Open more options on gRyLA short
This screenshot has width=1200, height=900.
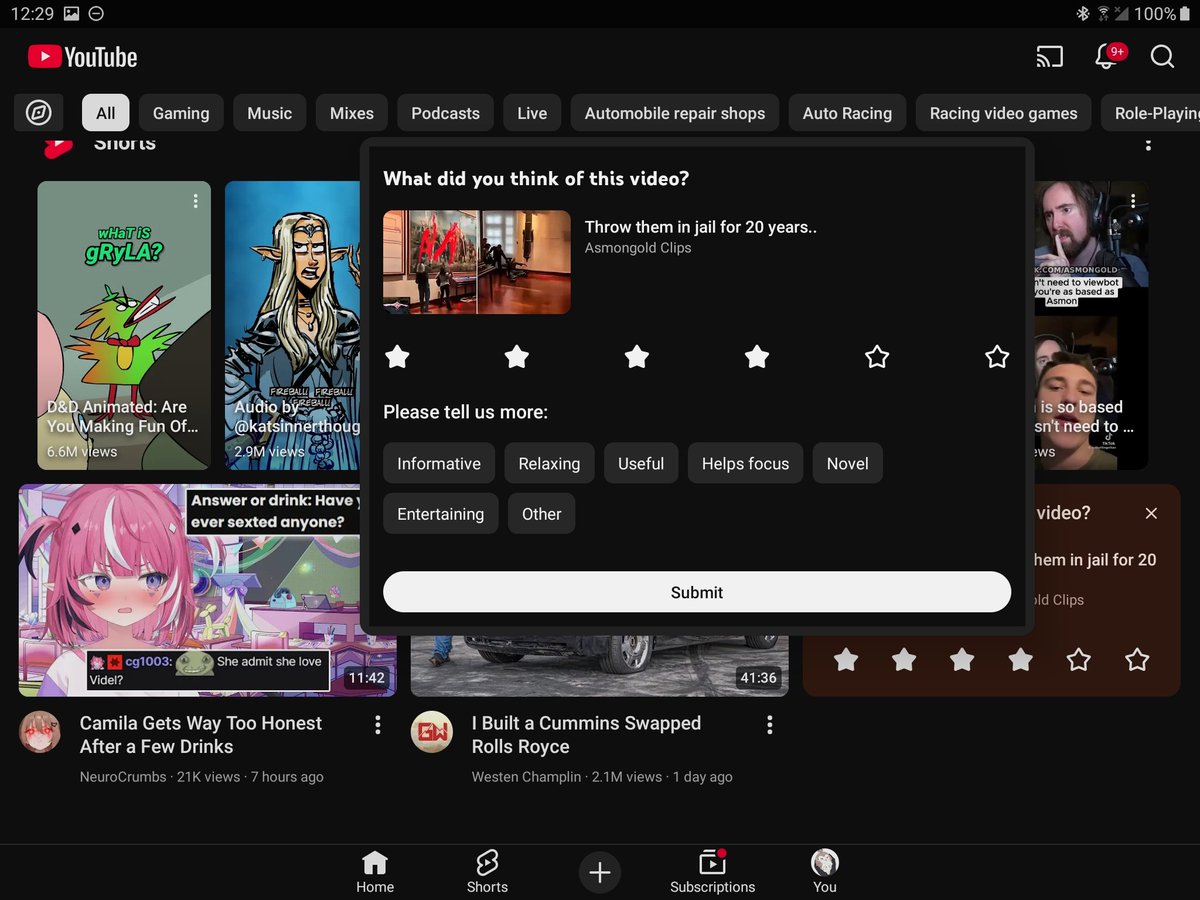(195, 201)
